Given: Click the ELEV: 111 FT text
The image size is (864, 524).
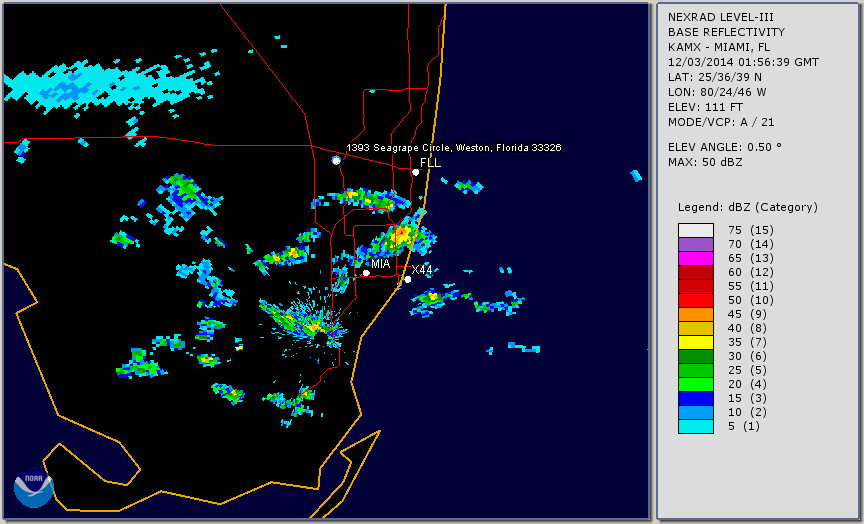Looking at the screenshot, I should point(705,107).
